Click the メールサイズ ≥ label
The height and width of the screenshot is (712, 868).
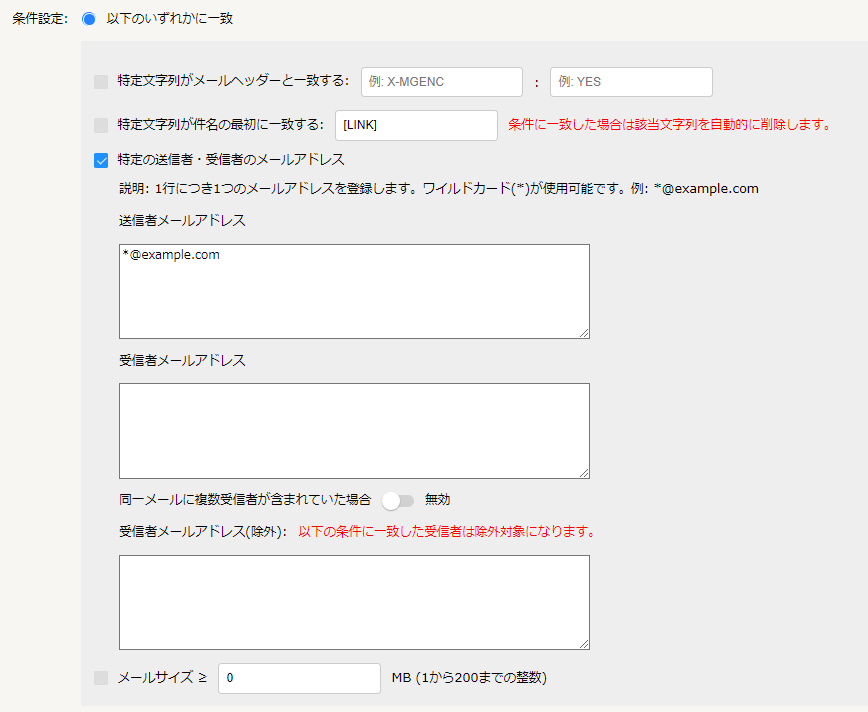(162, 678)
